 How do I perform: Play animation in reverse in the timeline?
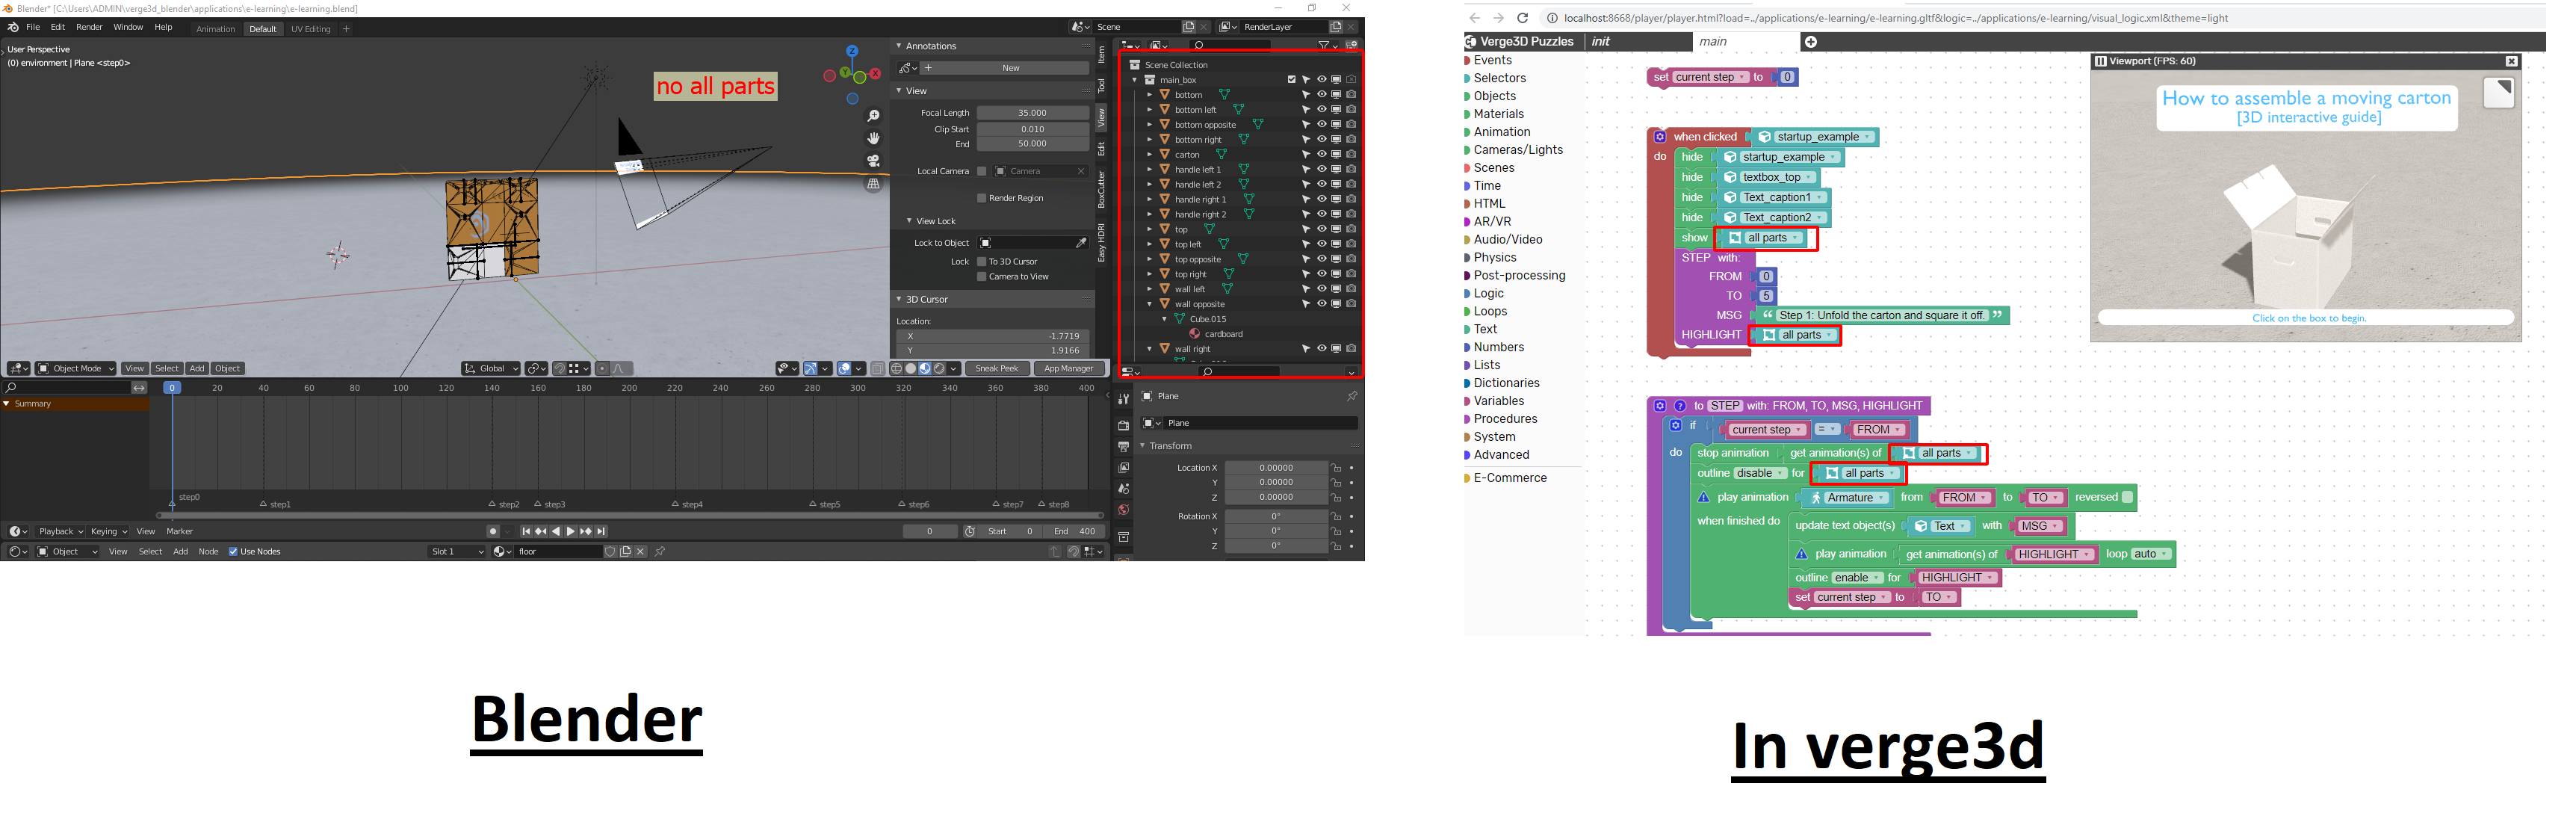pos(556,532)
